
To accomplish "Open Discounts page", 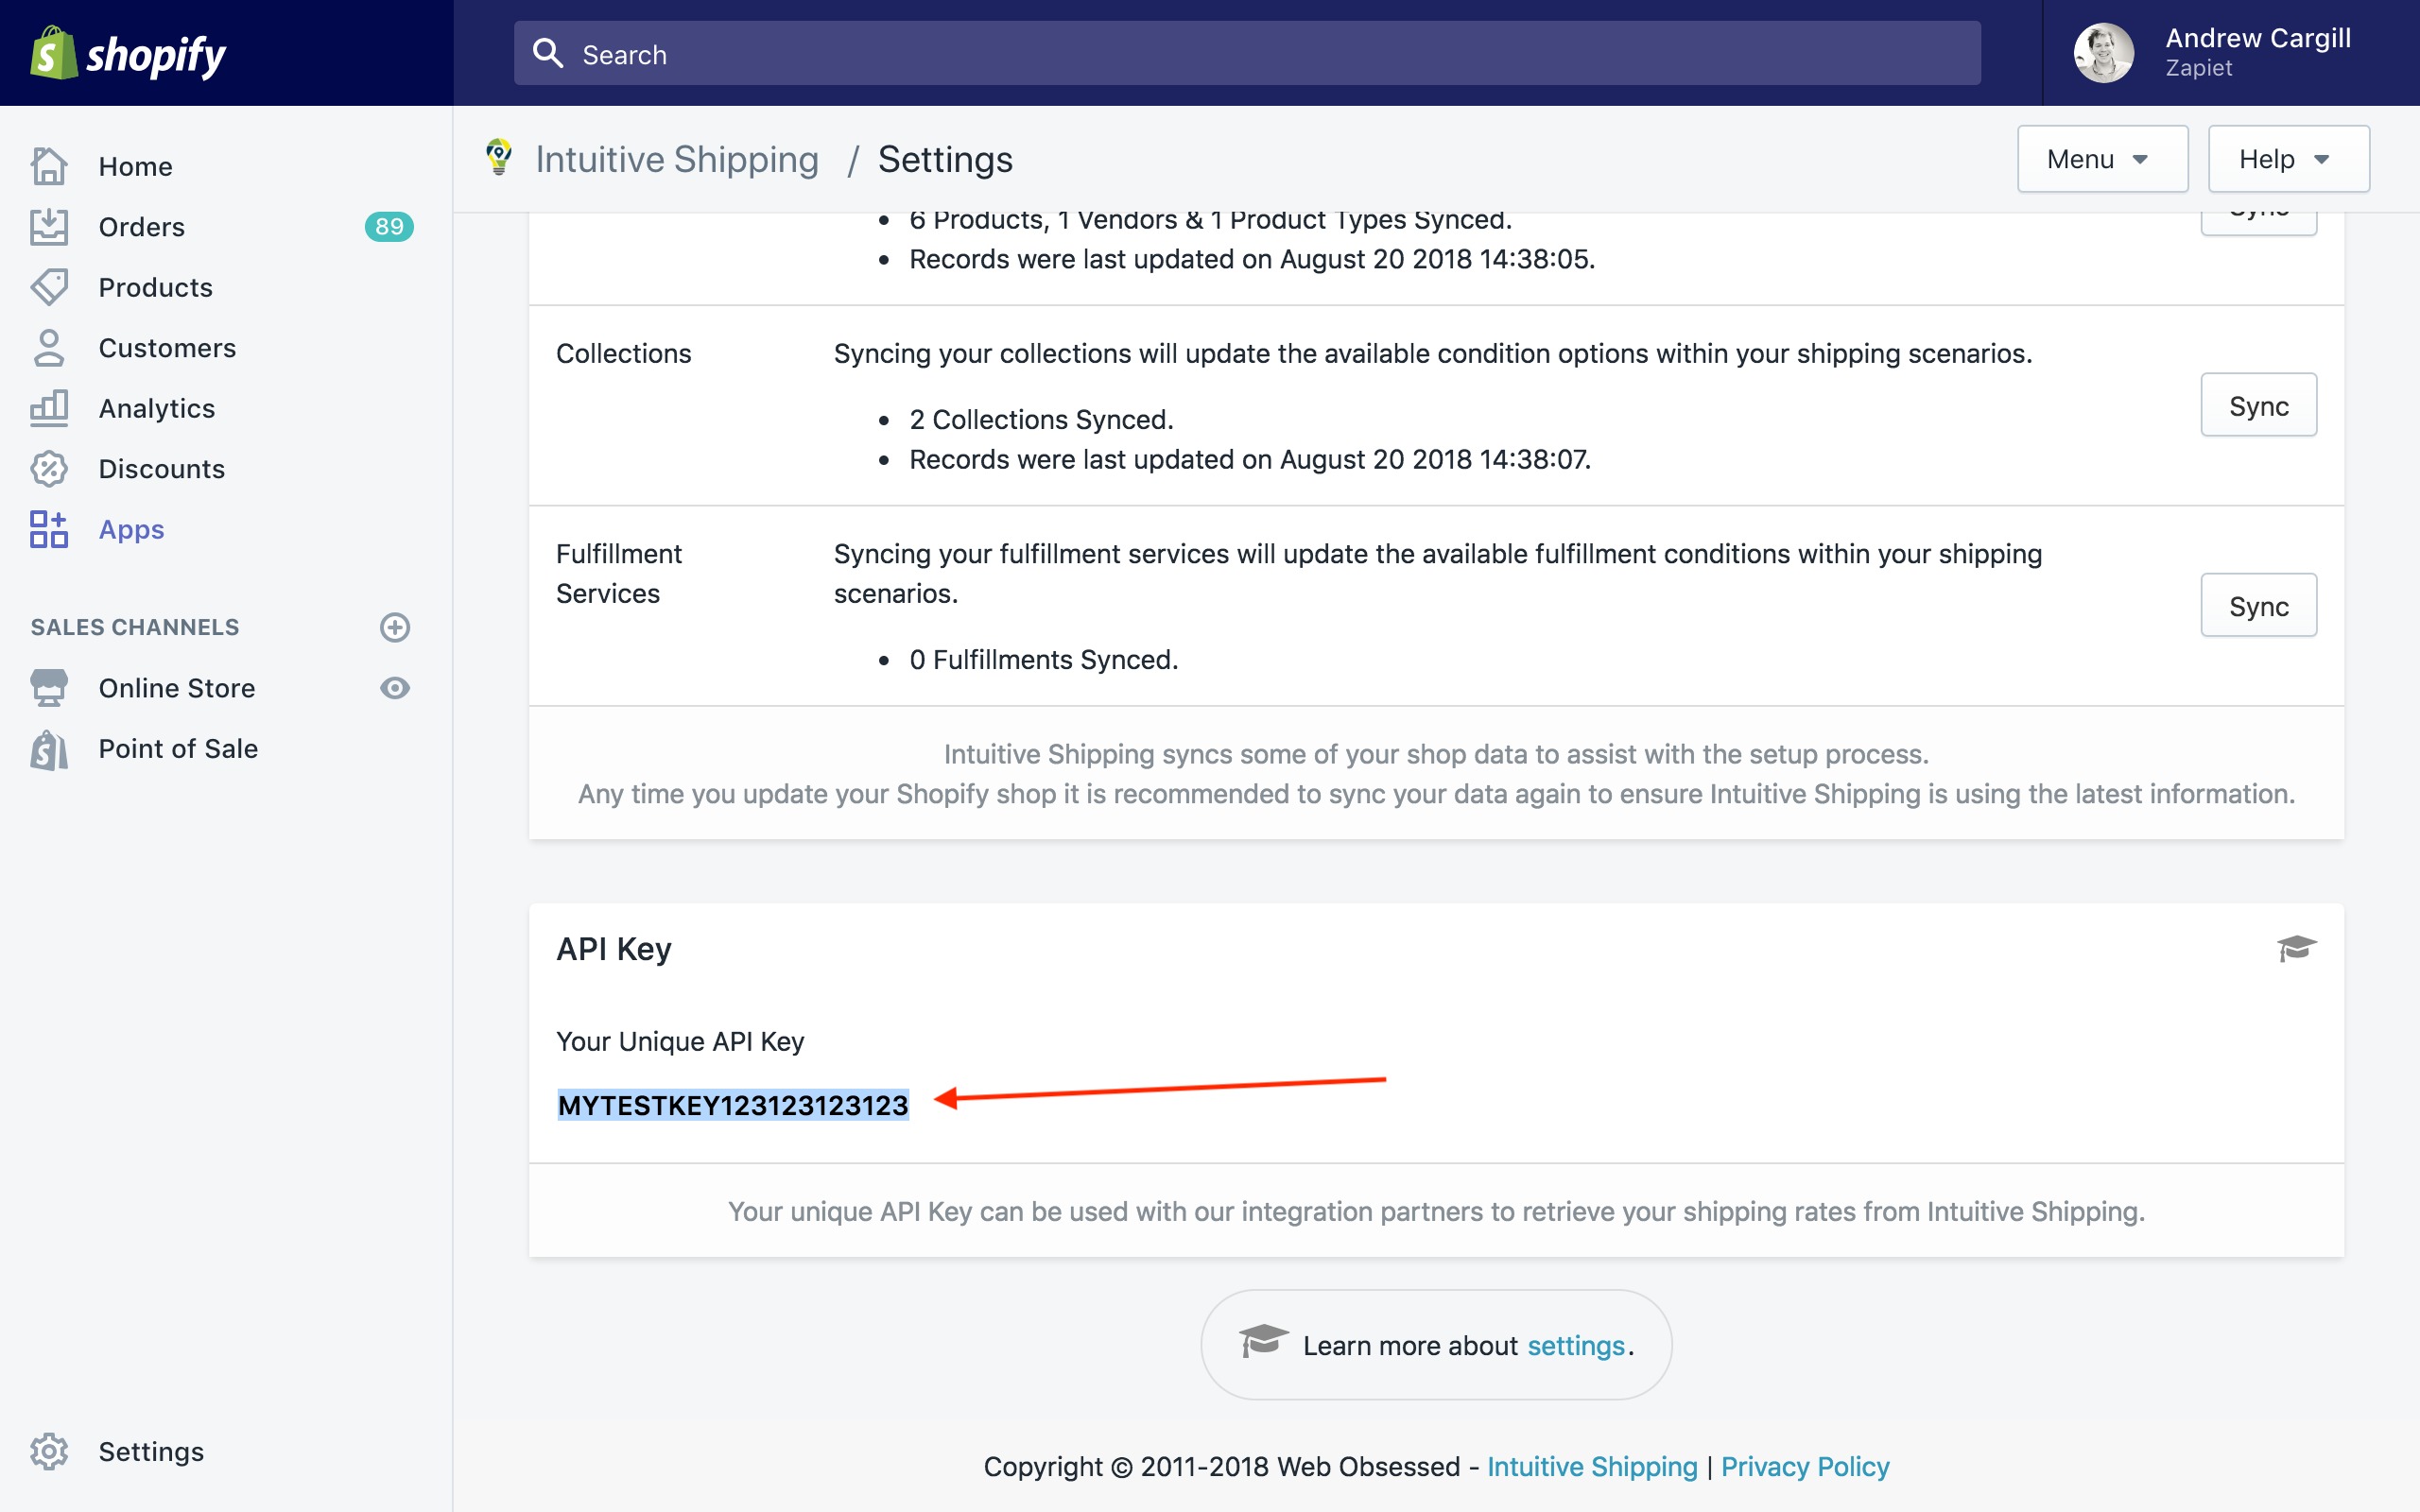I will point(162,469).
